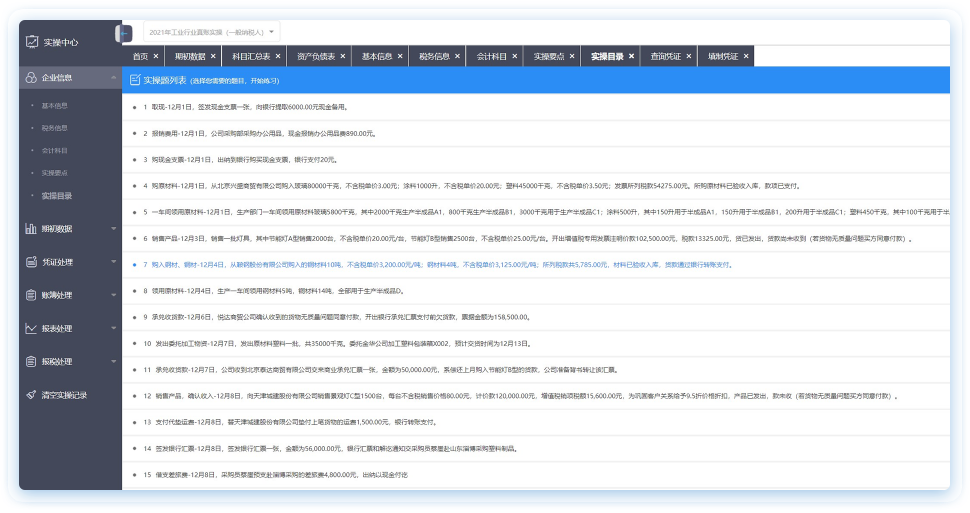Expand the 凭证处理 sidebar menu arrow
The image size is (970, 513).
pyautogui.click(x=113, y=262)
